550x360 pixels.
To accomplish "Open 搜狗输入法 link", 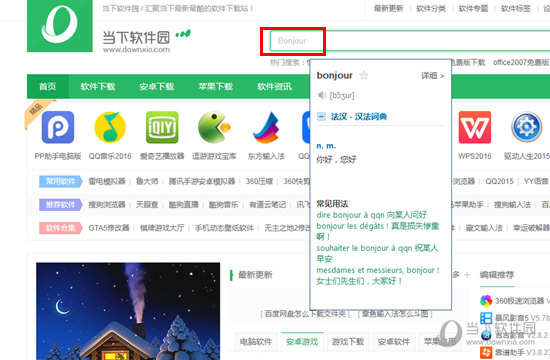I will (x=512, y=205).
